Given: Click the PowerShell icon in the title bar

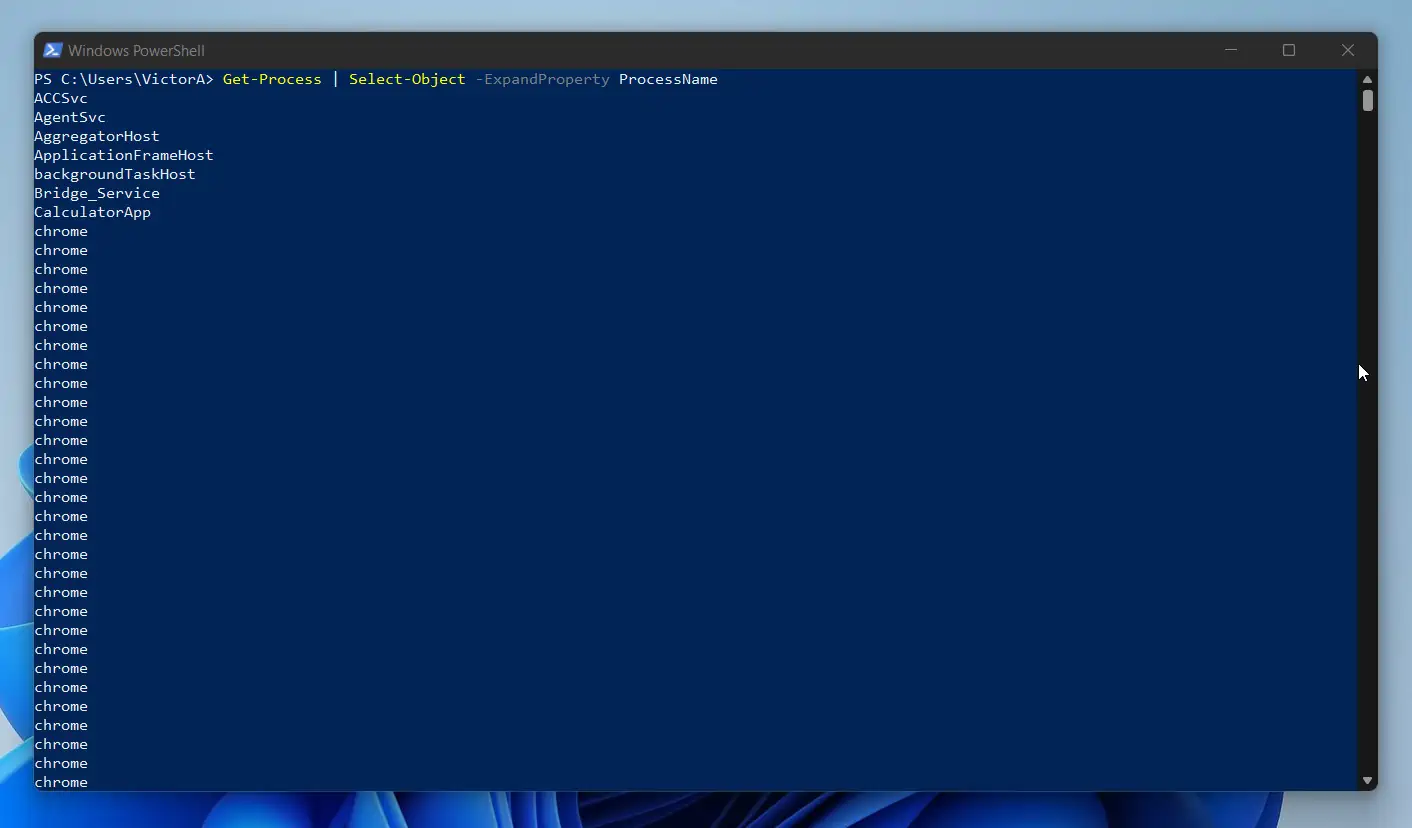Looking at the screenshot, I should (53, 50).
